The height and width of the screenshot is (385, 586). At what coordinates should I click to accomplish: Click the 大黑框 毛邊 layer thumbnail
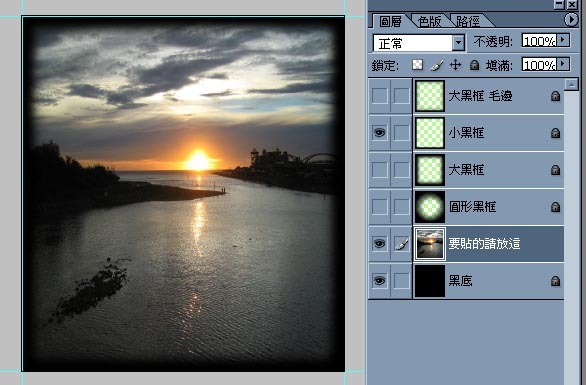(430, 96)
